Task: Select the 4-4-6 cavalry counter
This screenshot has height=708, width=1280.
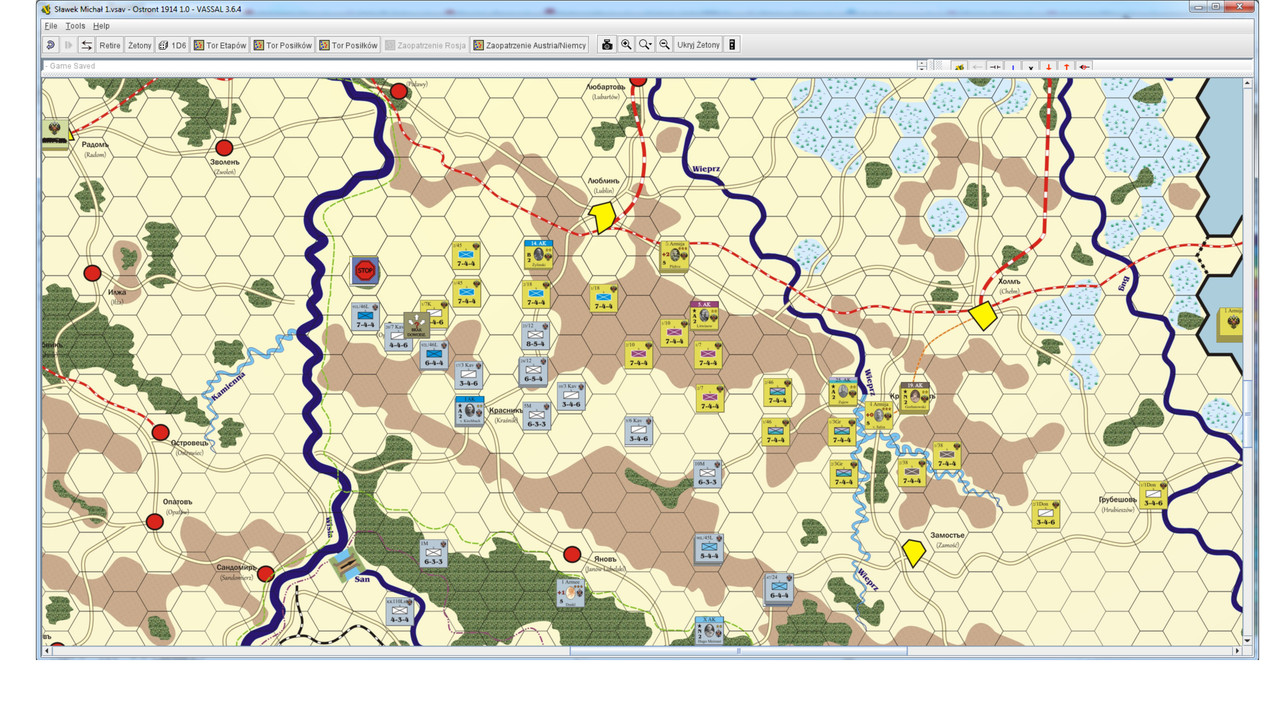Action: point(398,337)
